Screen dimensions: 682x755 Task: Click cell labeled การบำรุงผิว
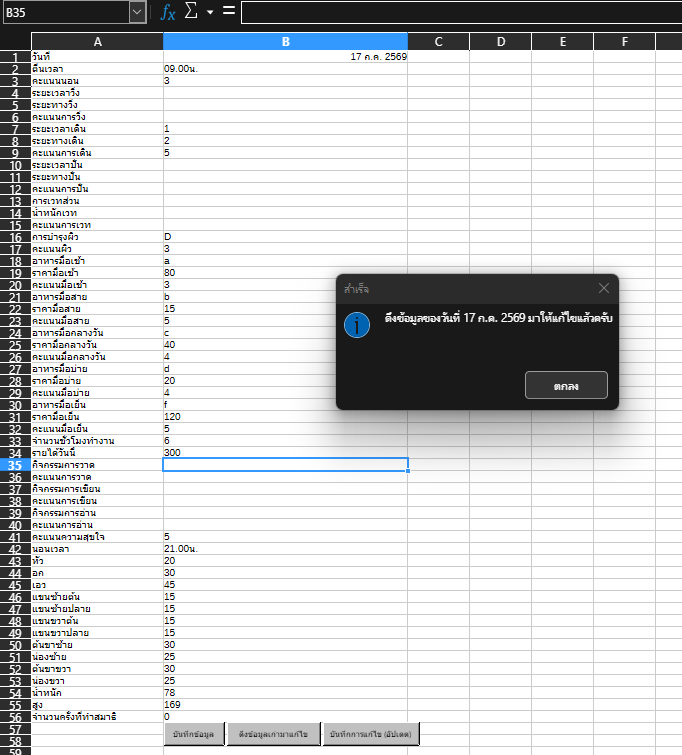pyautogui.click(x=97, y=237)
